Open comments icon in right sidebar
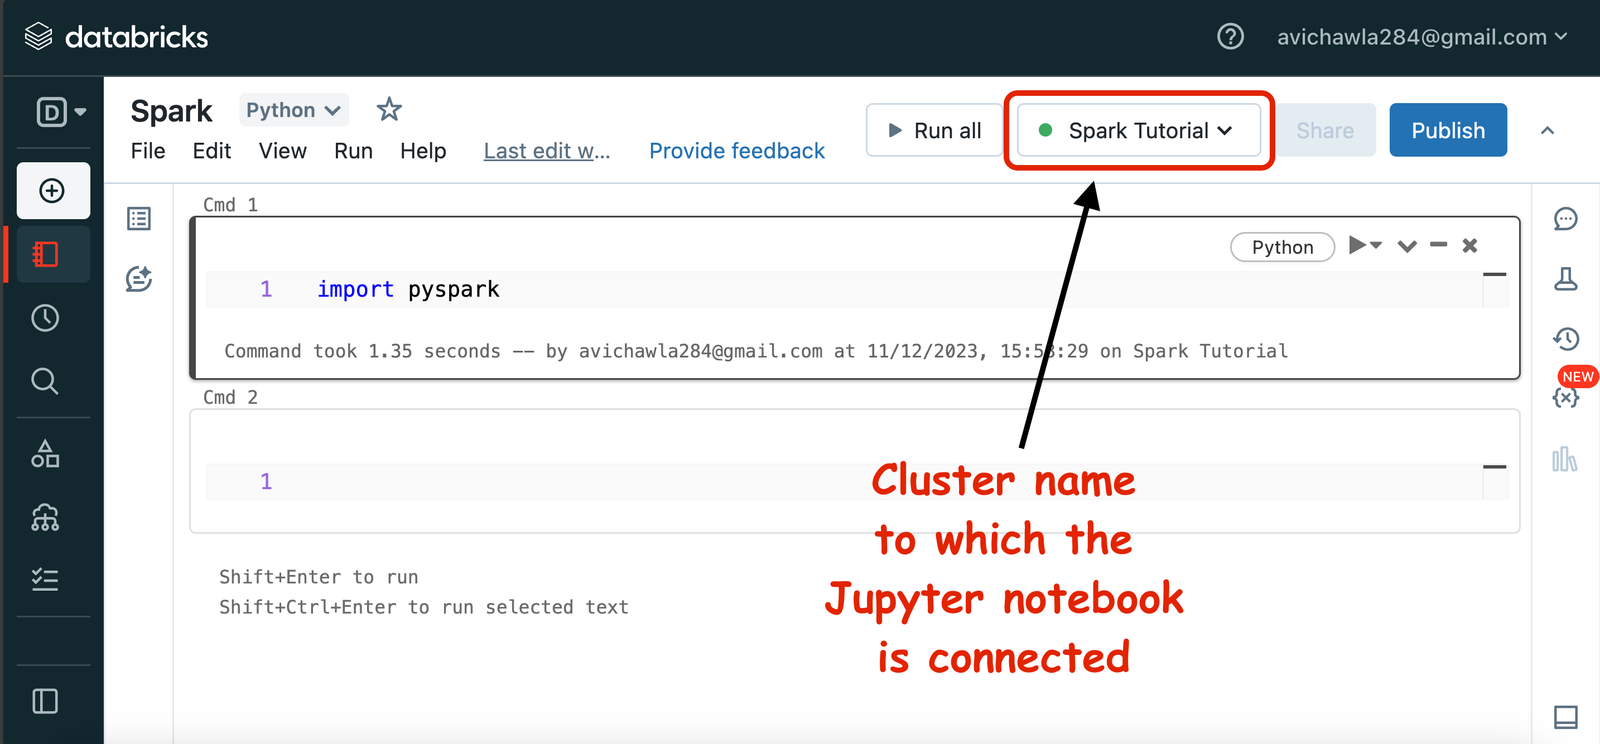The width and height of the screenshot is (1600, 744). point(1566,219)
